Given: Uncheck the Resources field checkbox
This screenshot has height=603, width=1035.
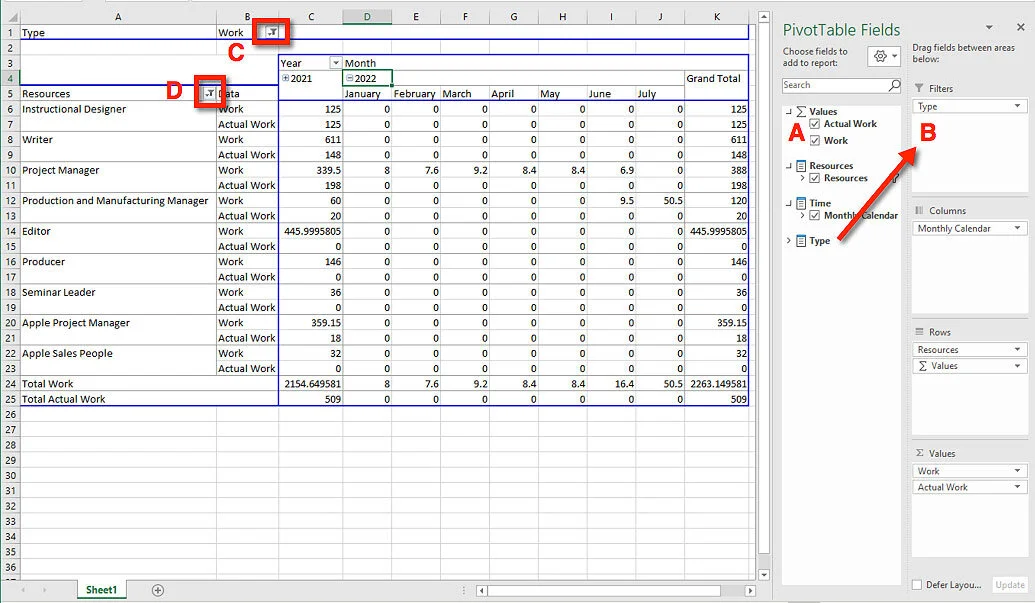Looking at the screenshot, I should coord(815,178).
